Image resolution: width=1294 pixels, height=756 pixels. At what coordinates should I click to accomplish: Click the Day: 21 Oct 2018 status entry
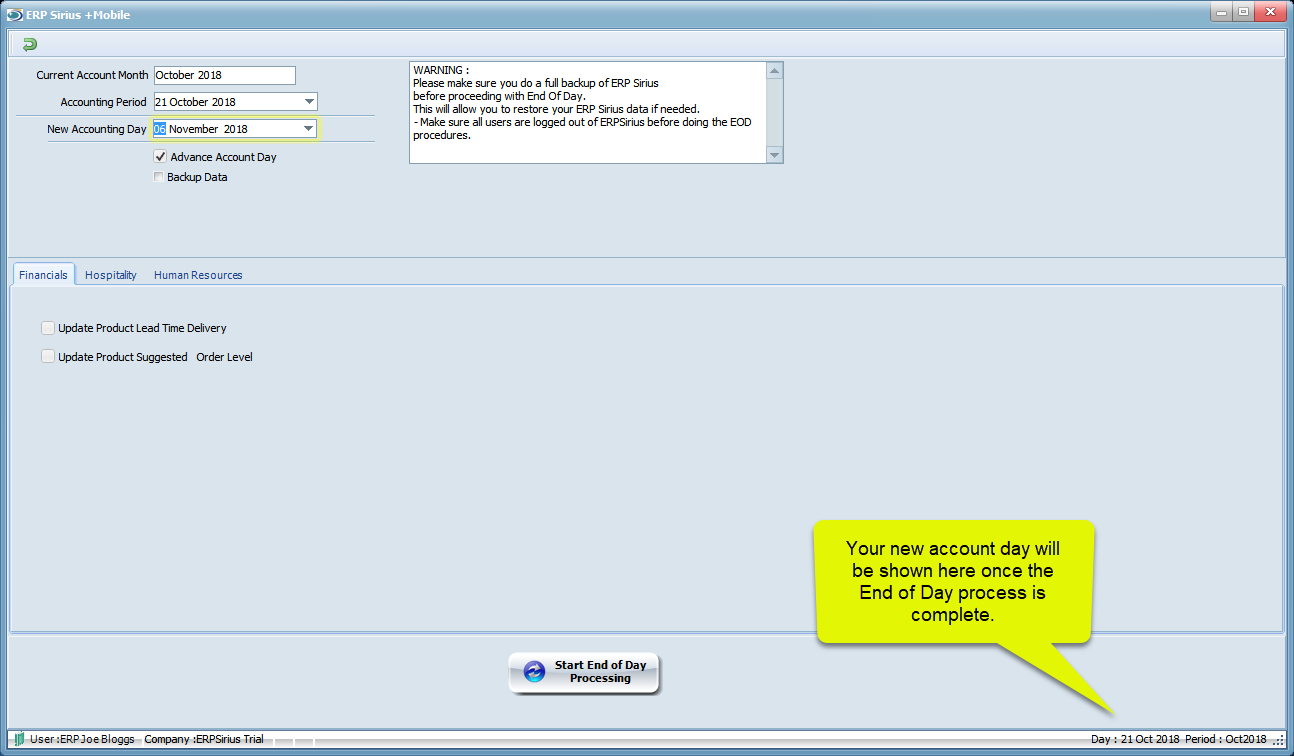tap(1135, 739)
